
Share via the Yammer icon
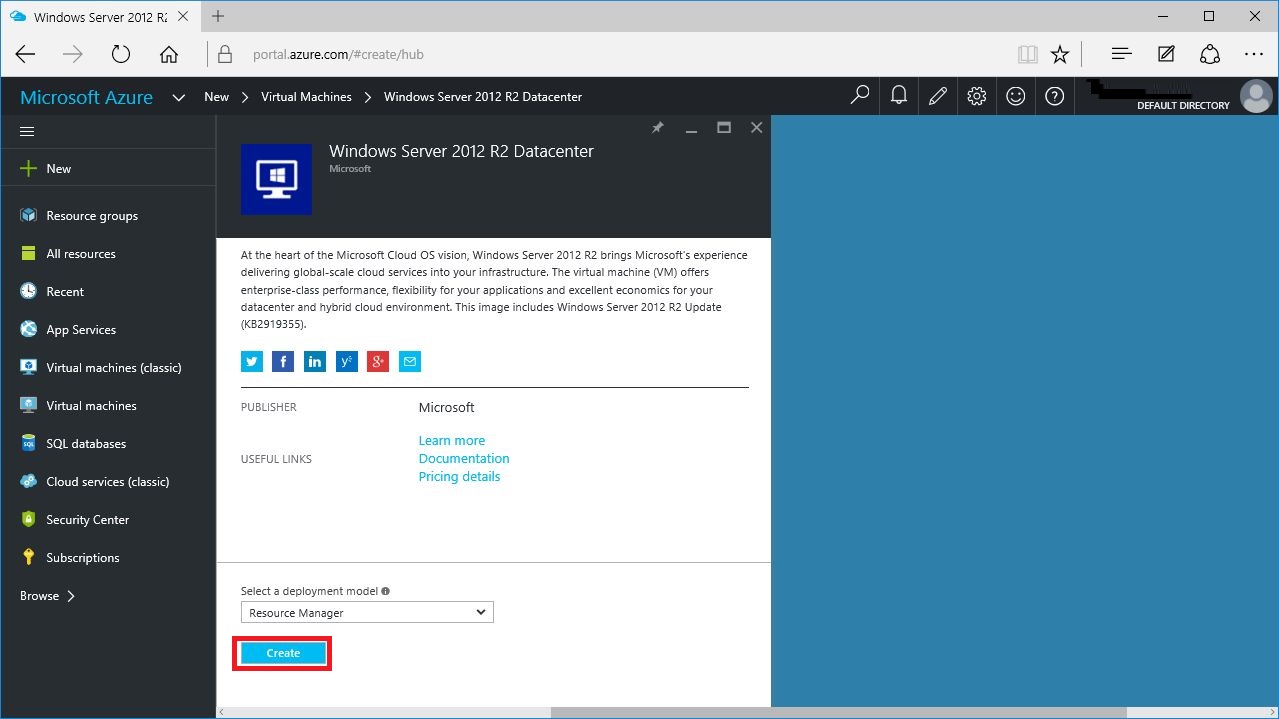coord(346,361)
